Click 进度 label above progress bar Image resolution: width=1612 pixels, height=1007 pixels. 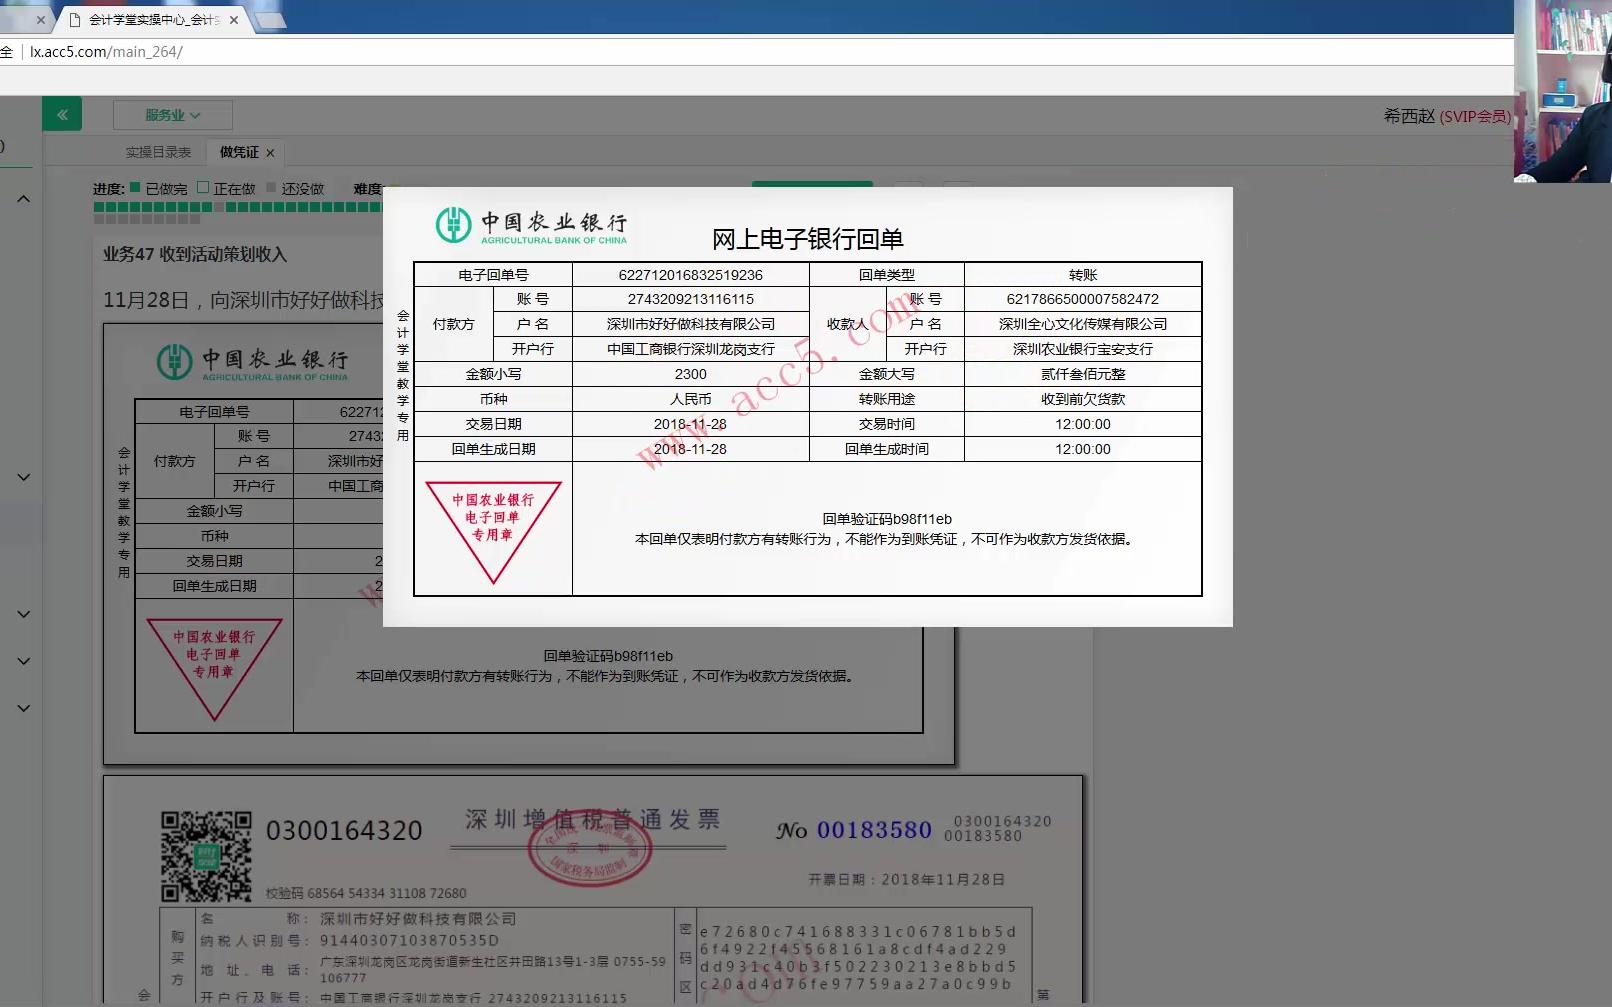(109, 188)
